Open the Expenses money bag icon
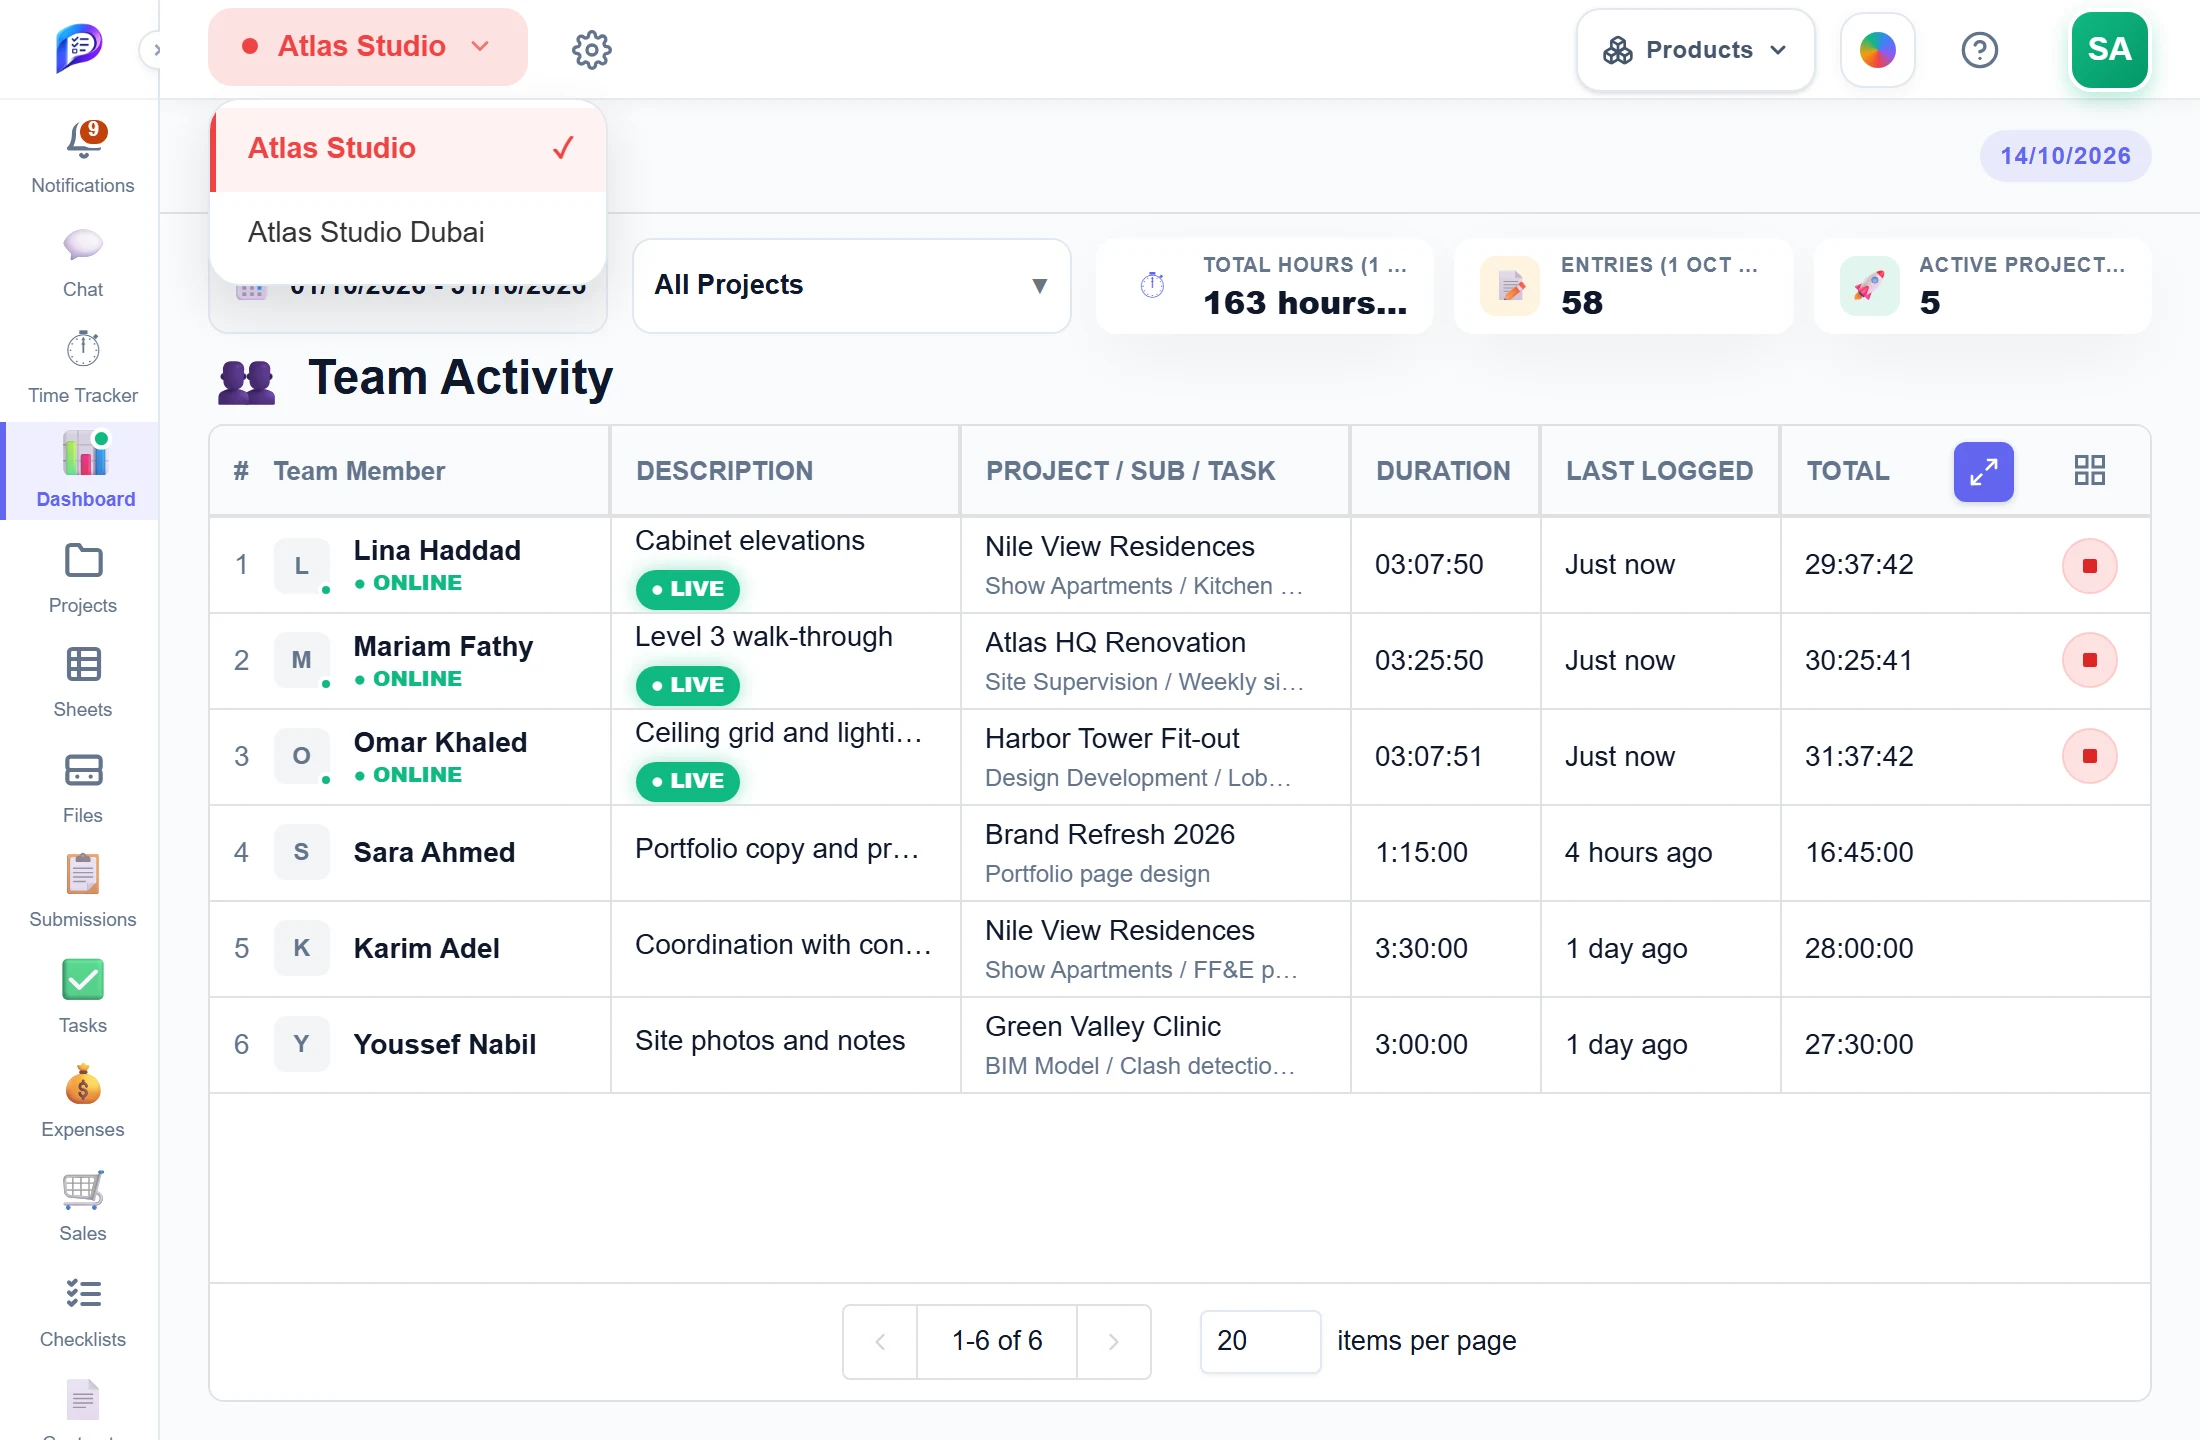Image resolution: width=2200 pixels, height=1440 pixels. tap(83, 1085)
